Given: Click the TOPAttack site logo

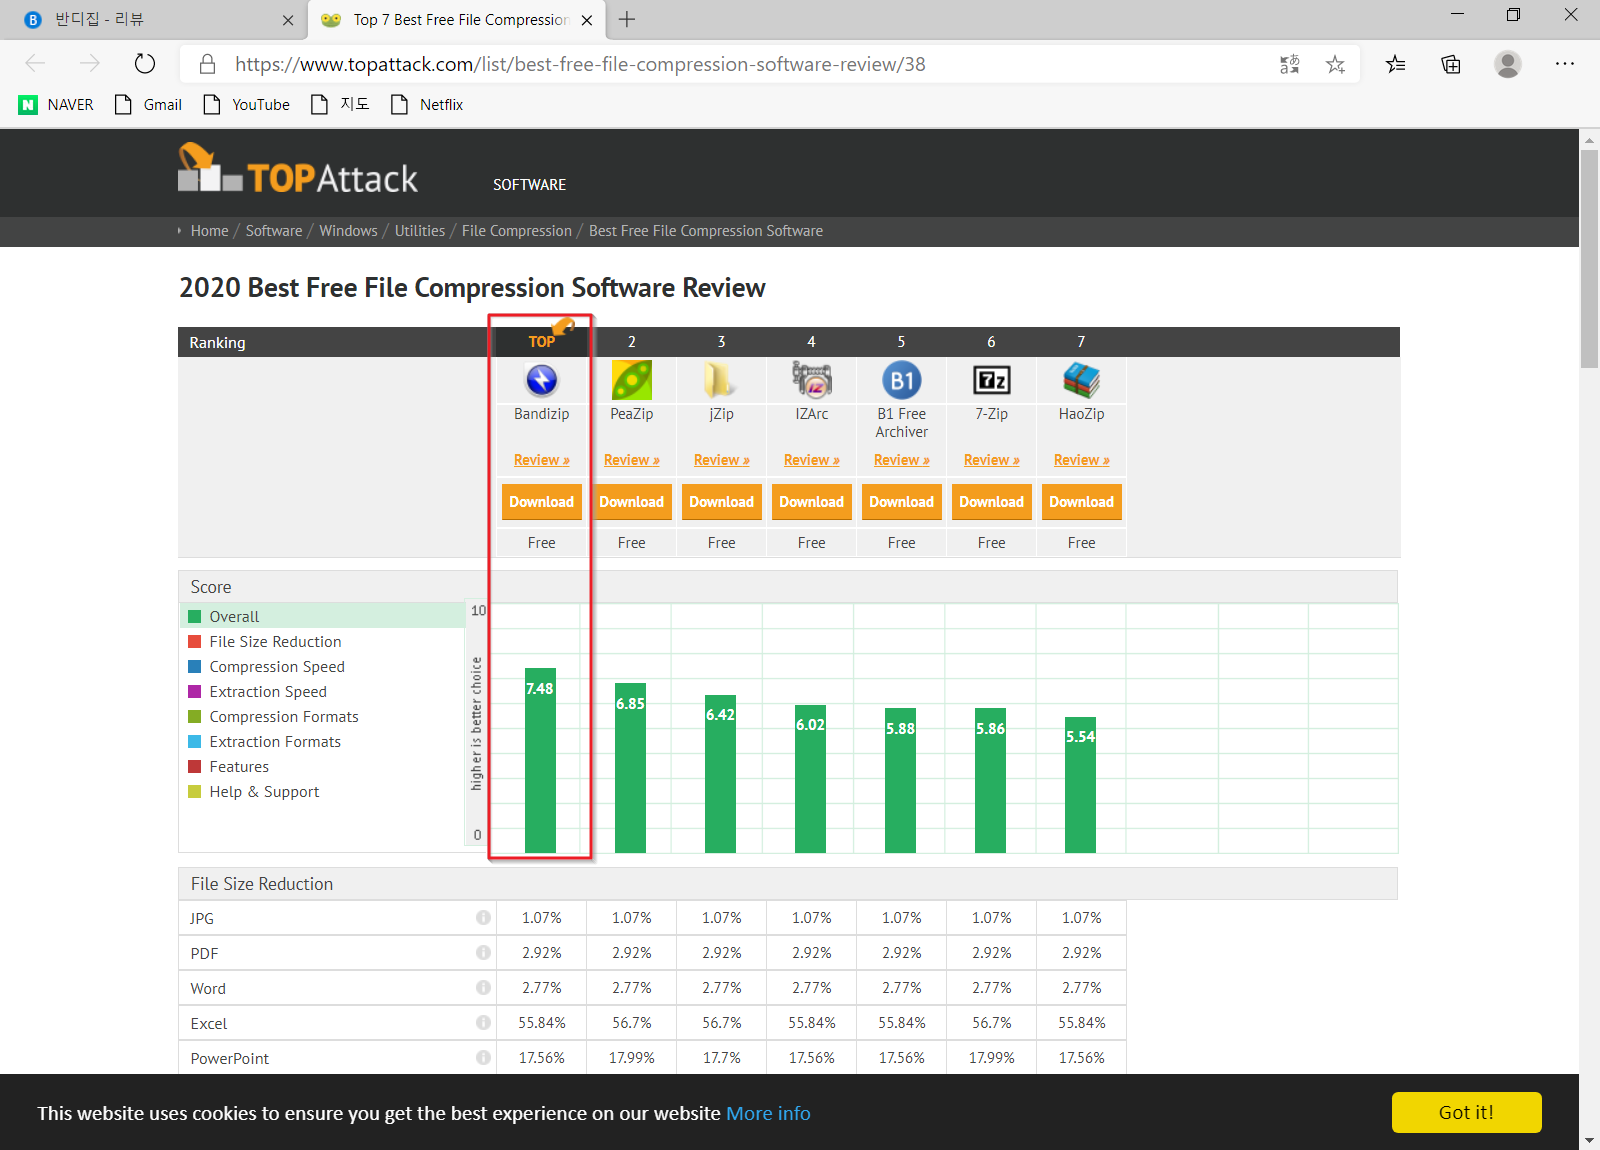Looking at the screenshot, I should [x=298, y=170].
